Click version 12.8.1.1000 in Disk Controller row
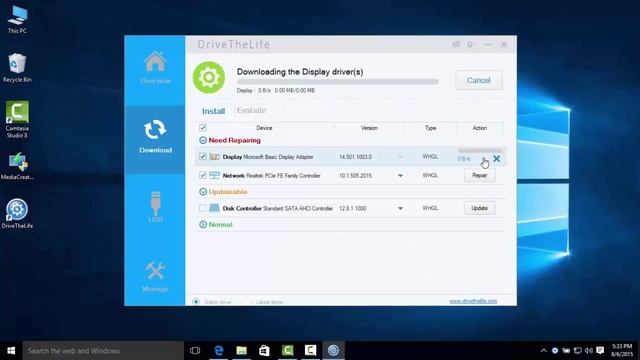 pos(353,208)
